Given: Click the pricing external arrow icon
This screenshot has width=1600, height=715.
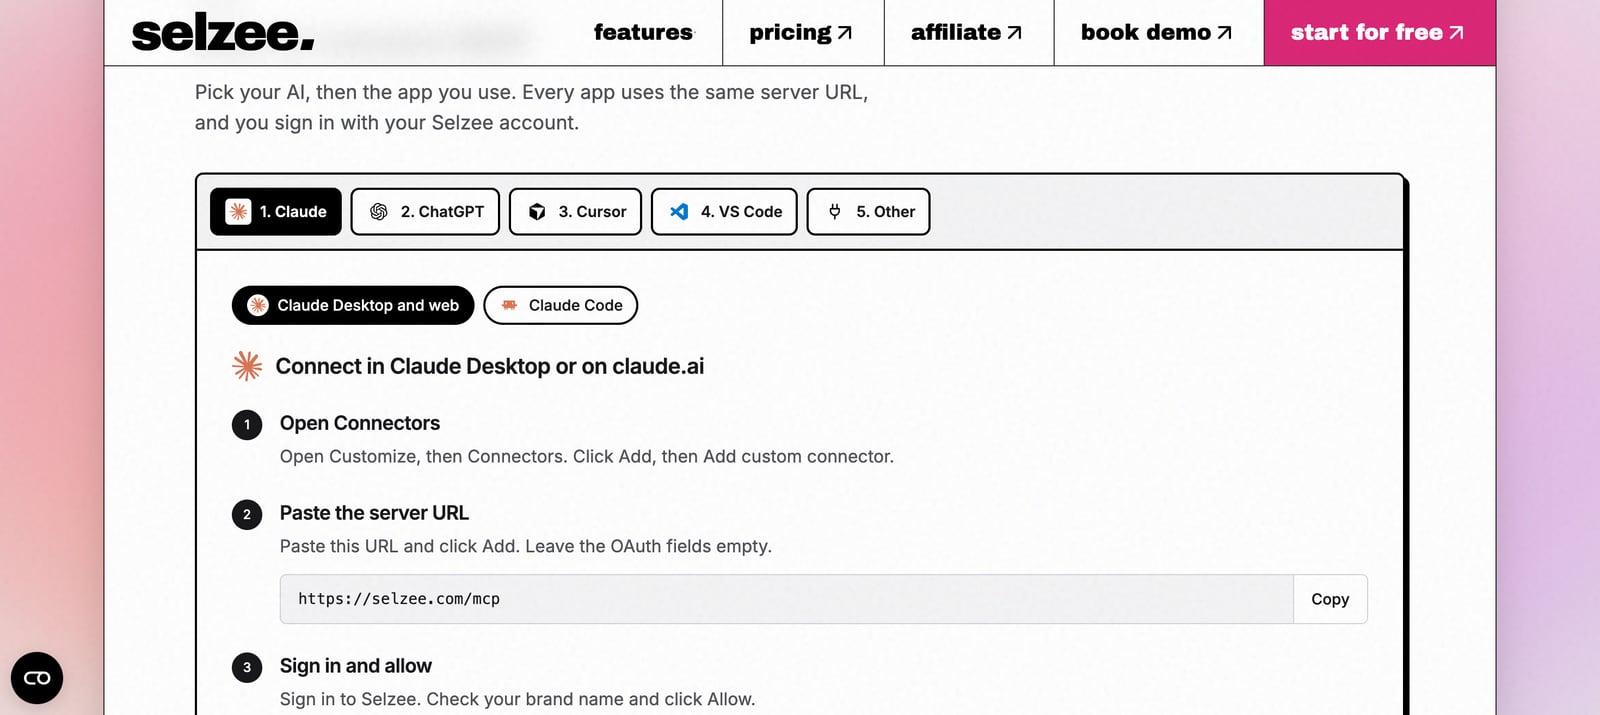Looking at the screenshot, I should click(845, 33).
